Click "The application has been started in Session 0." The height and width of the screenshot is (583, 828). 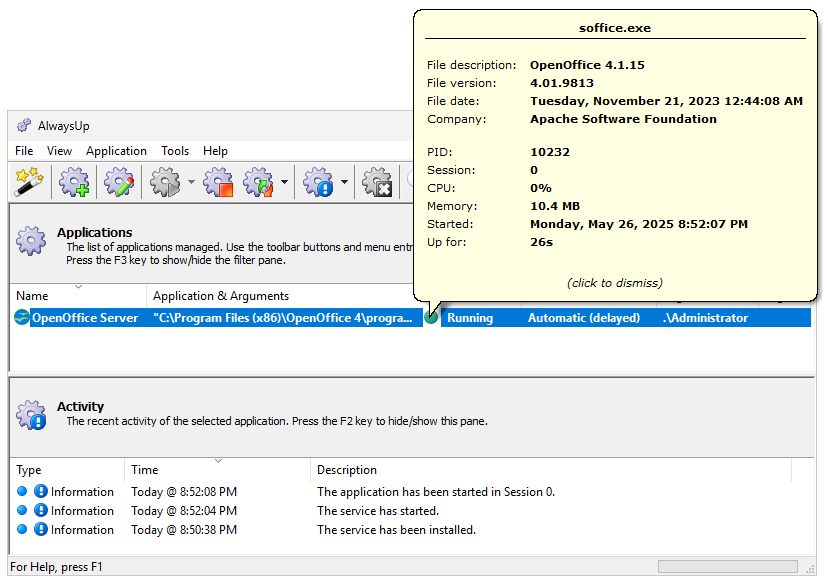coord(436,492)
